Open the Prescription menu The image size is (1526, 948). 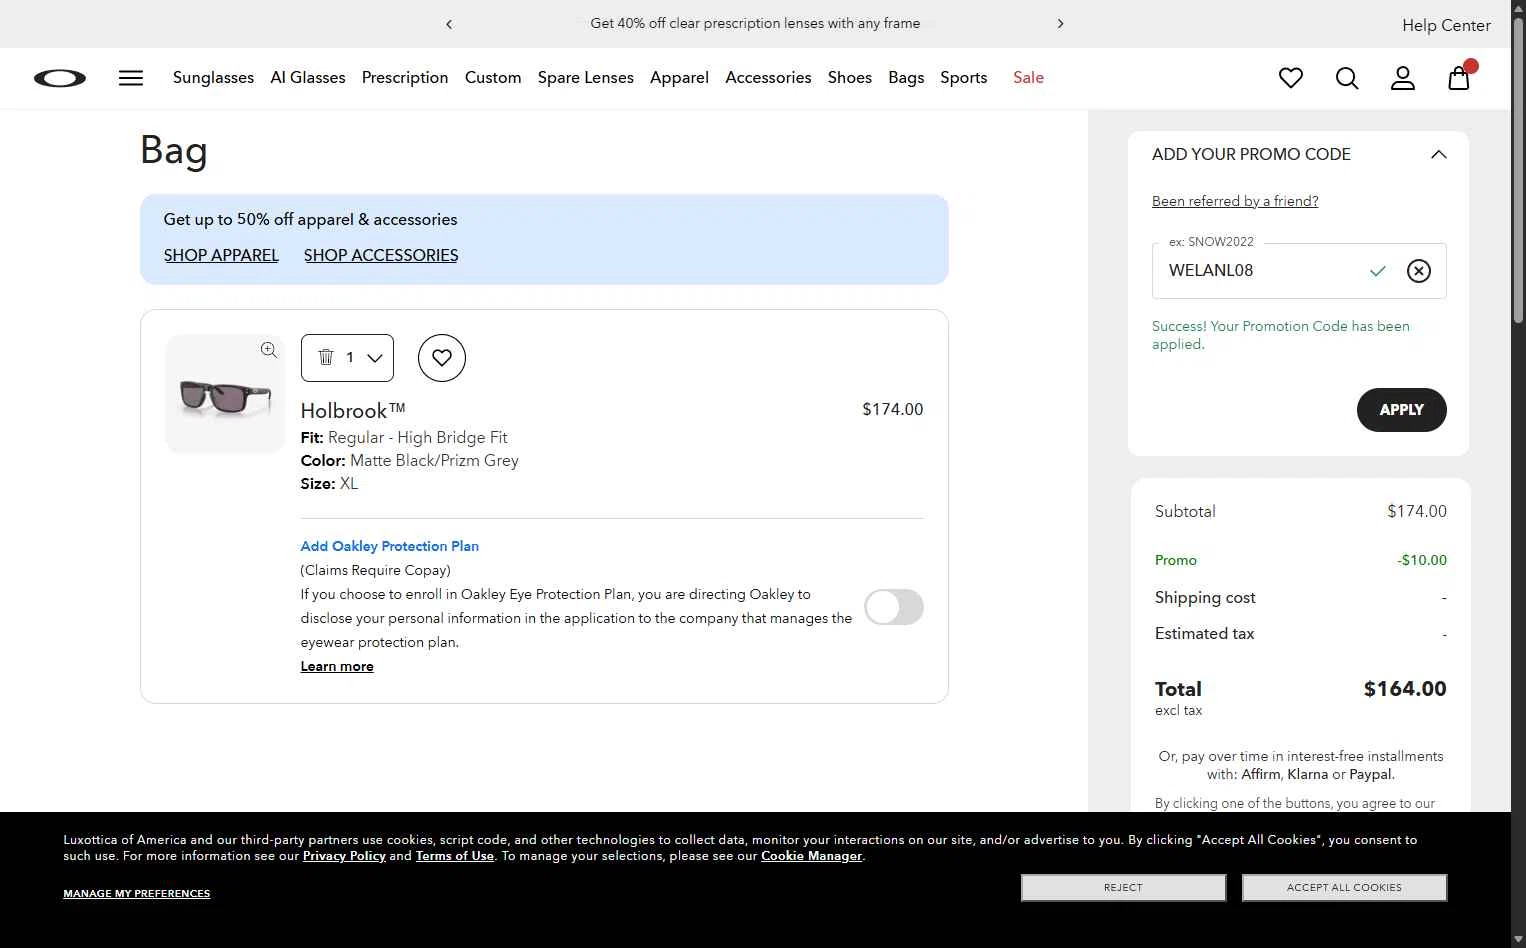pos(405,78)
